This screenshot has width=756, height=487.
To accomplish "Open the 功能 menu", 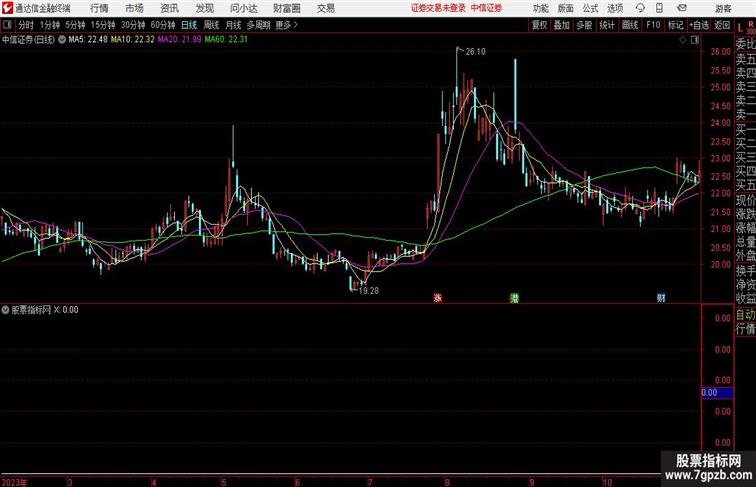I will coord(541,8).
